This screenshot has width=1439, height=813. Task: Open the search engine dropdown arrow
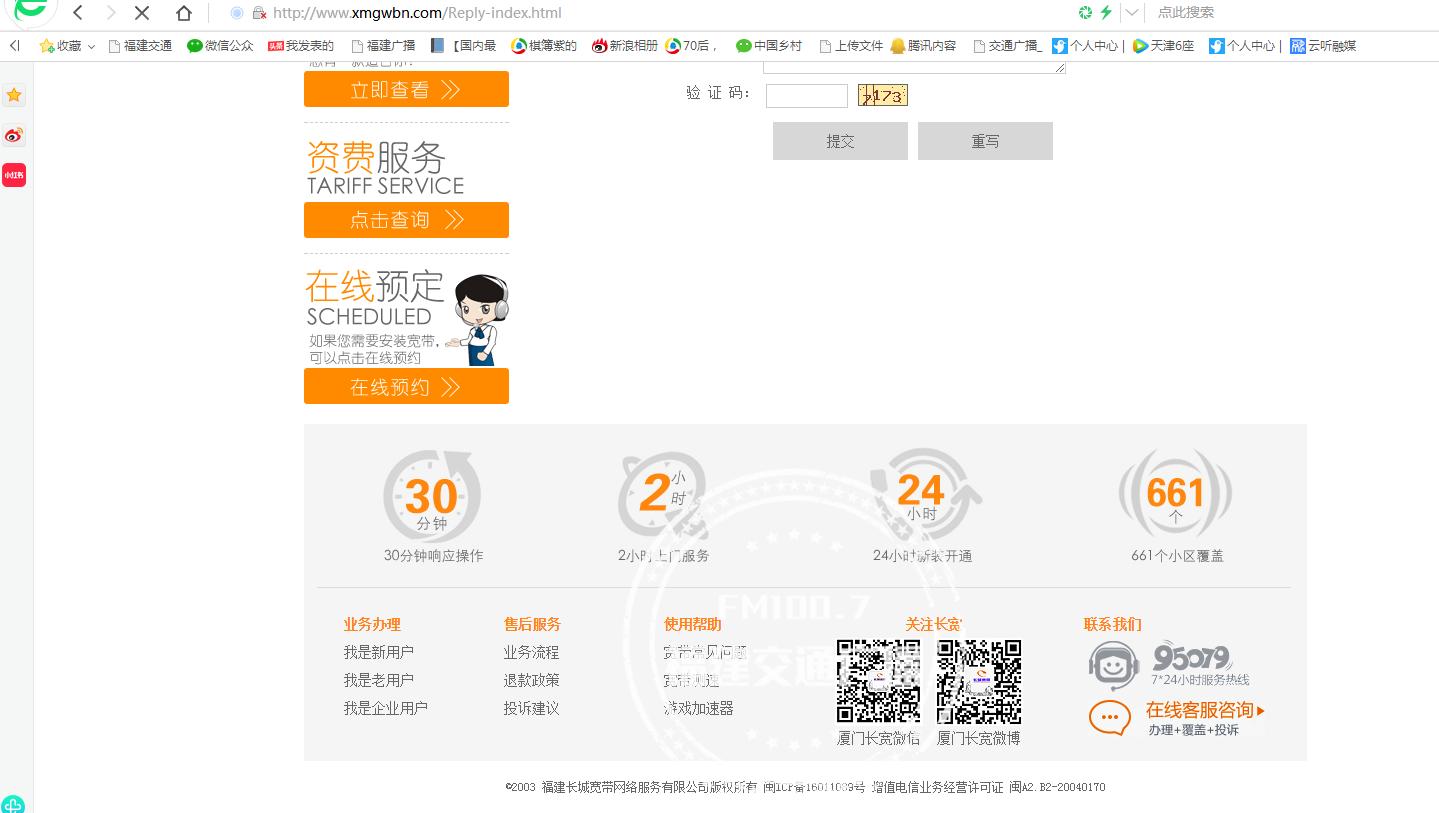(x=1131, y=12)
